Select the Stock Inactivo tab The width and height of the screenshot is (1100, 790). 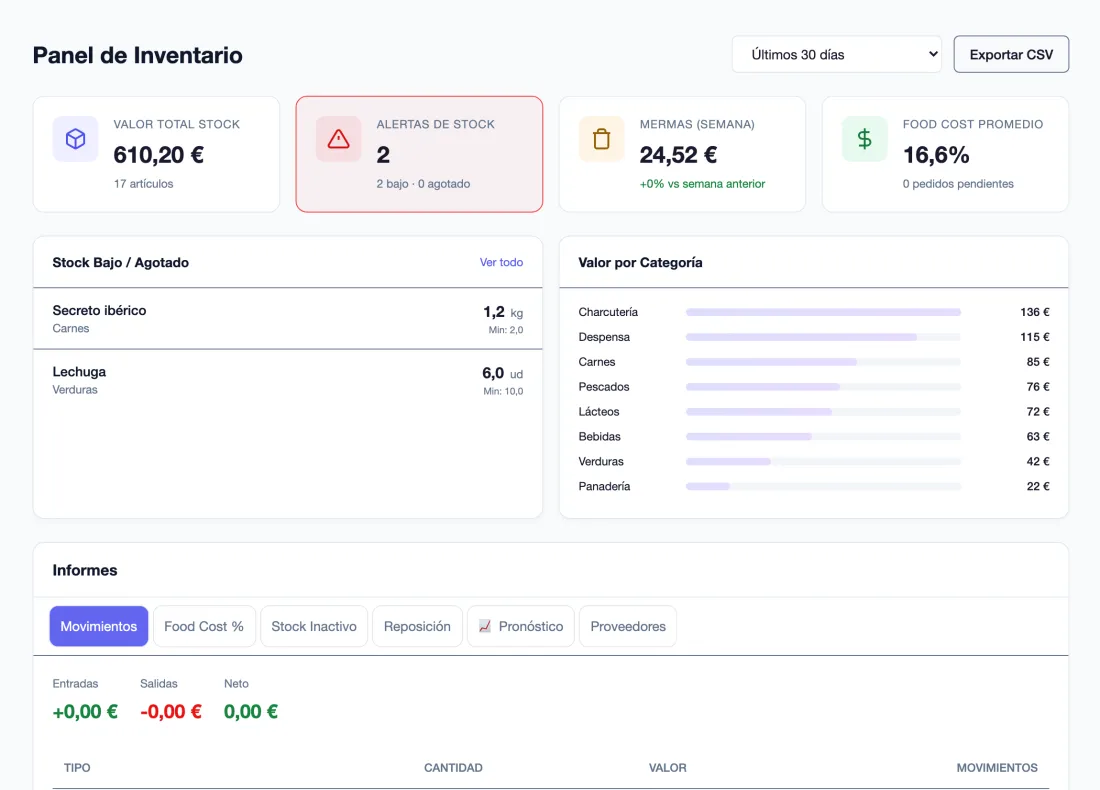314,626
